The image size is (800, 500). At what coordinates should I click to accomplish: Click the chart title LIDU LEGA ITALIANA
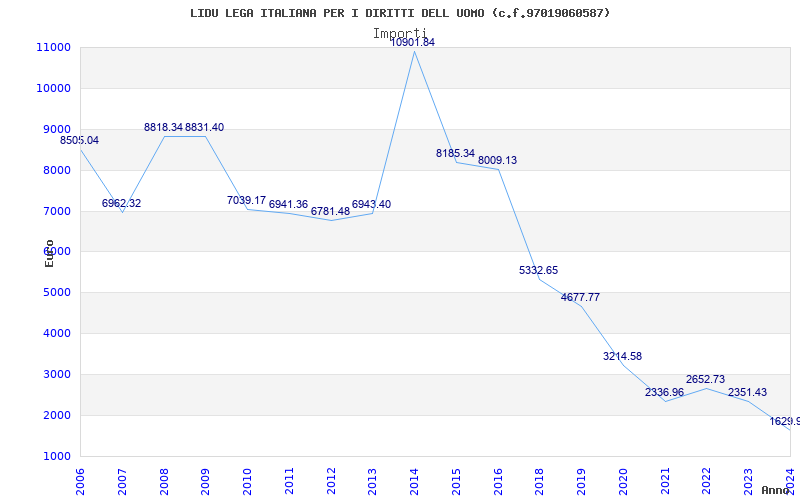(400, 13)
